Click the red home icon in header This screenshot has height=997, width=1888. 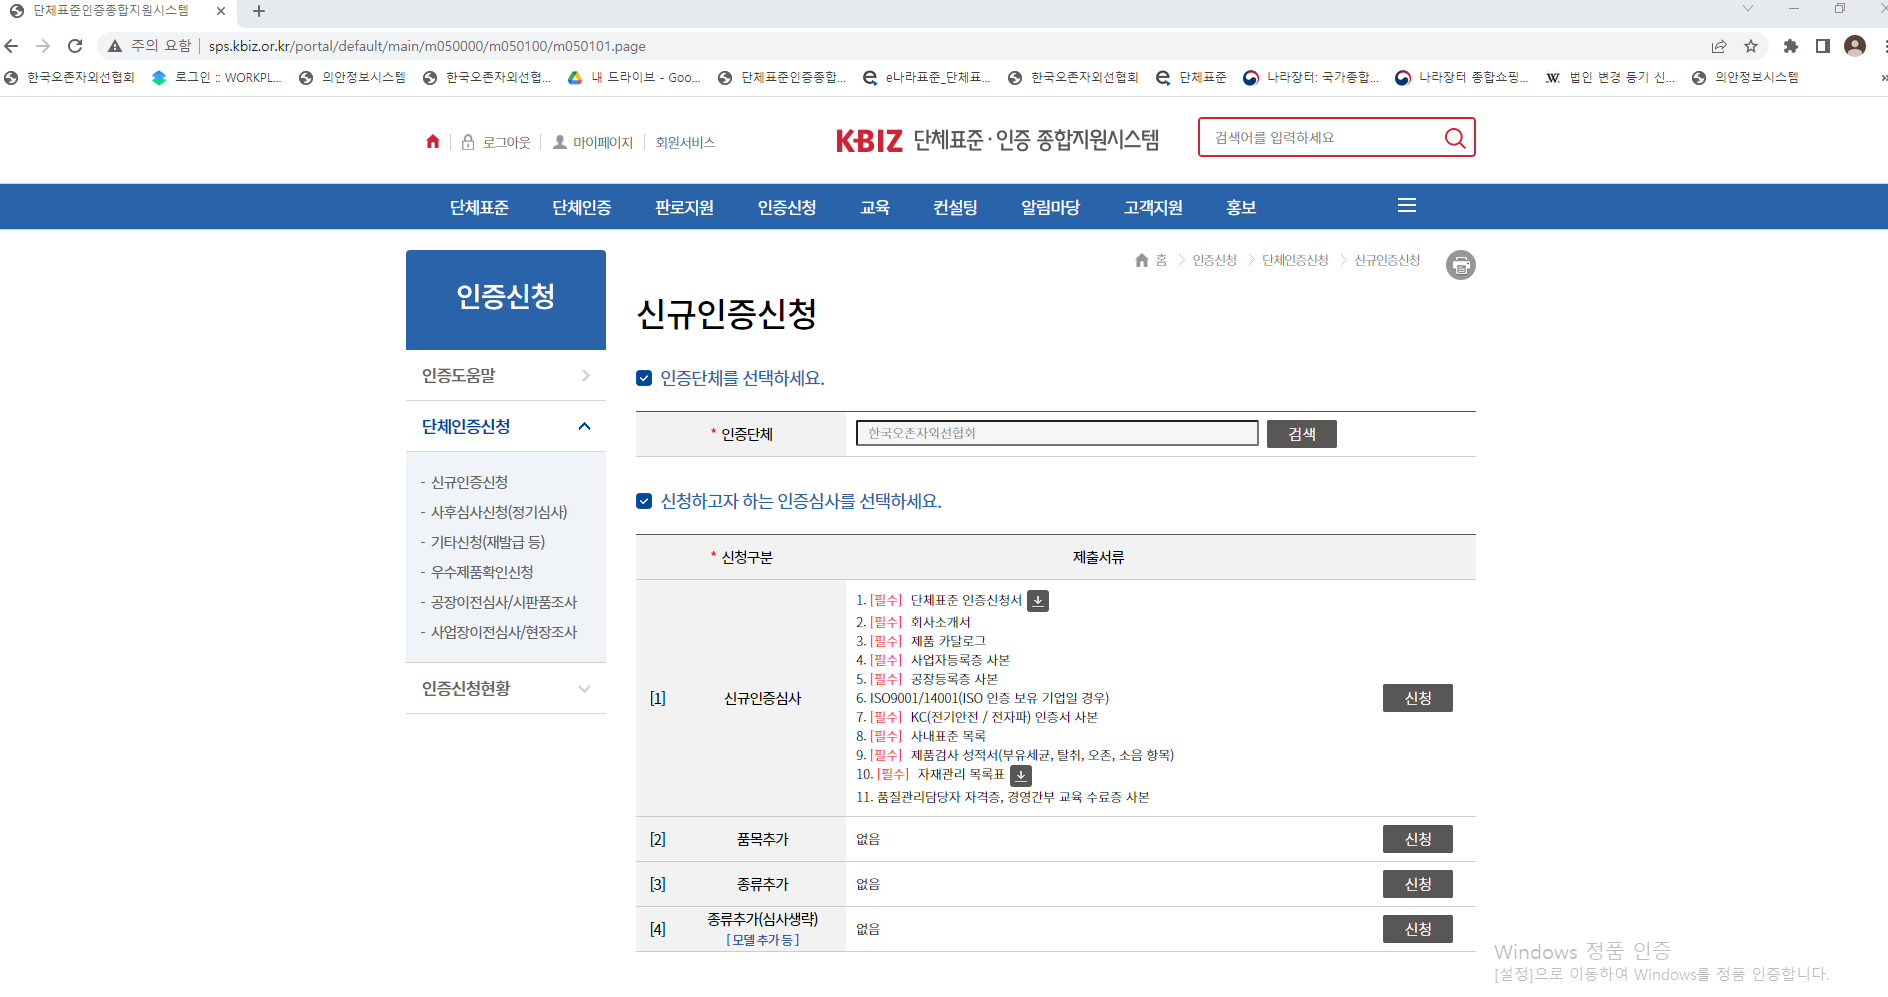(433, 142)
